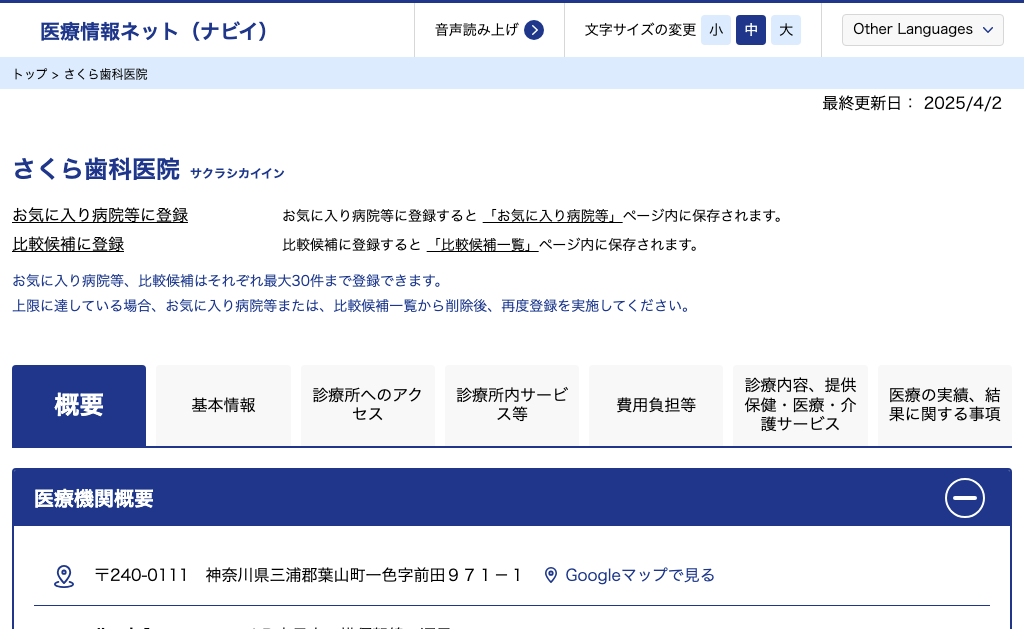Open the 診療所内サービス等 tab
Screen dimensions: 1024x629
pyautogui.click(x=512, y=405)
